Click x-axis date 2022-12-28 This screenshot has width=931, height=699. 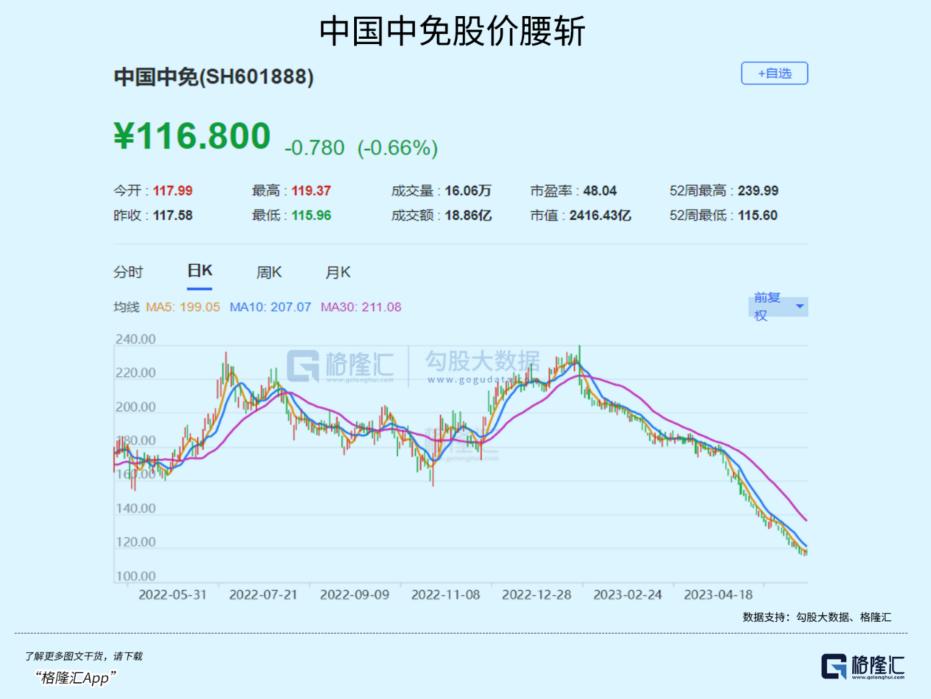(537, 594)
